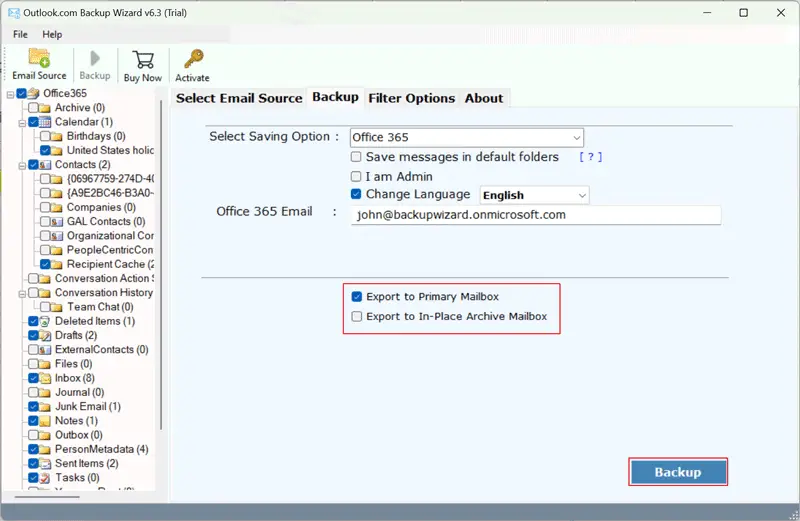
Task: Select United States holidays calendar row
Action: pos(110,150)
